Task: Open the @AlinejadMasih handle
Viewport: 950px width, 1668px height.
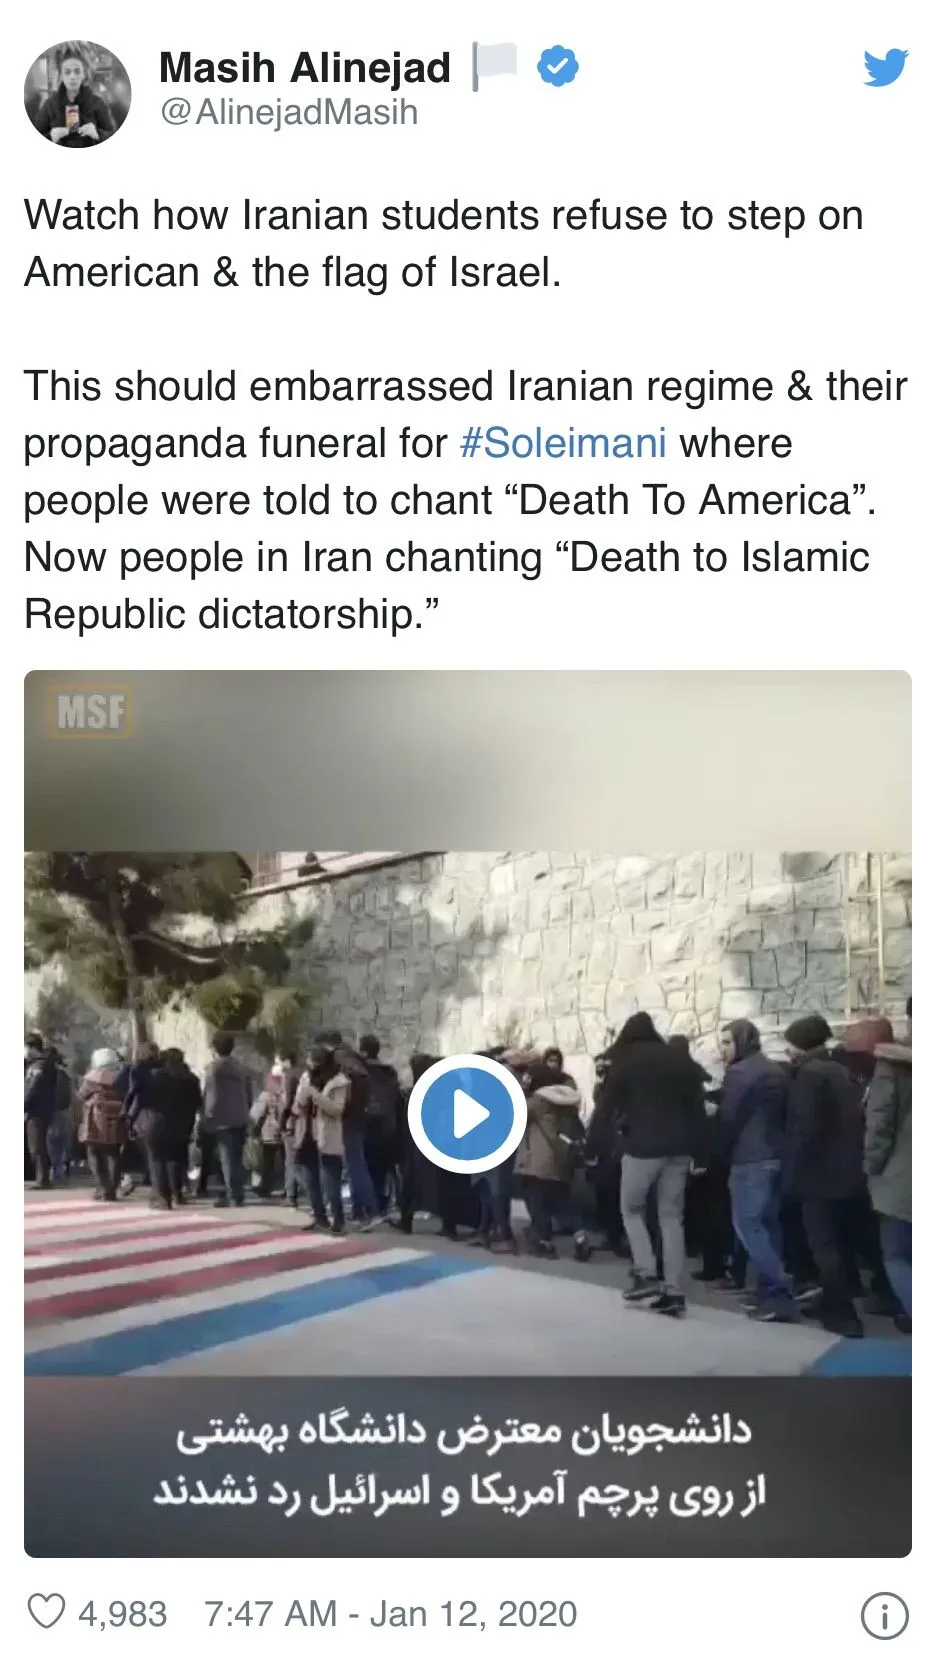Action: (289, 113)
